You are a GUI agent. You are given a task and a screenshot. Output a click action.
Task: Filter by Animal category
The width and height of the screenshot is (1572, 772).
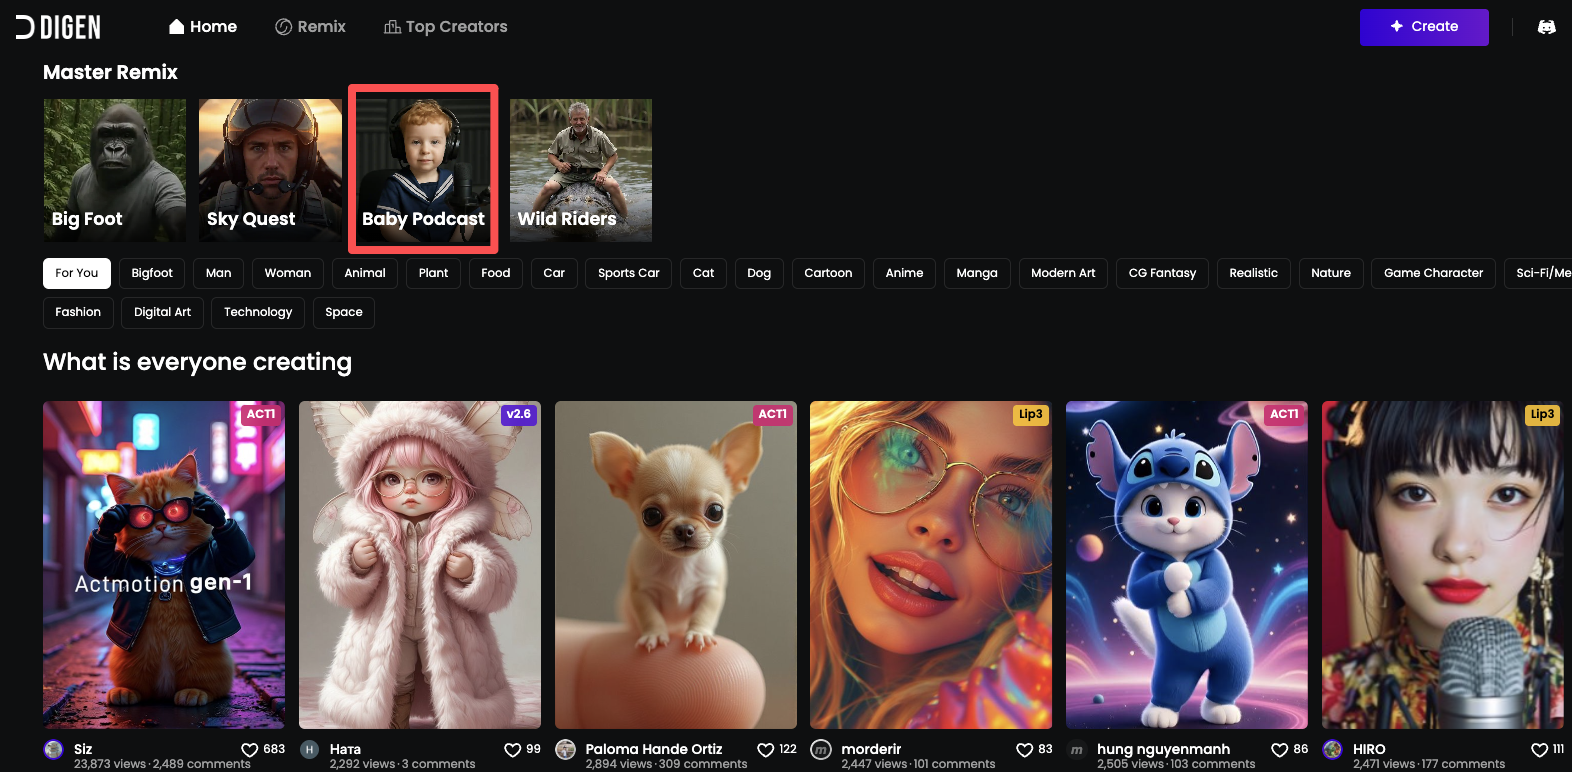(365, 273)
